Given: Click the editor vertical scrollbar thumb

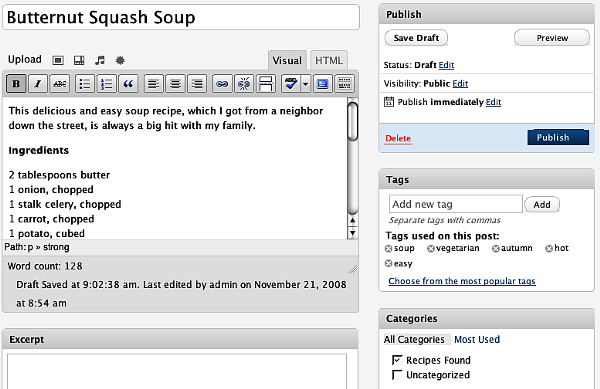Looking at the screenshot, I should (352, 122).
